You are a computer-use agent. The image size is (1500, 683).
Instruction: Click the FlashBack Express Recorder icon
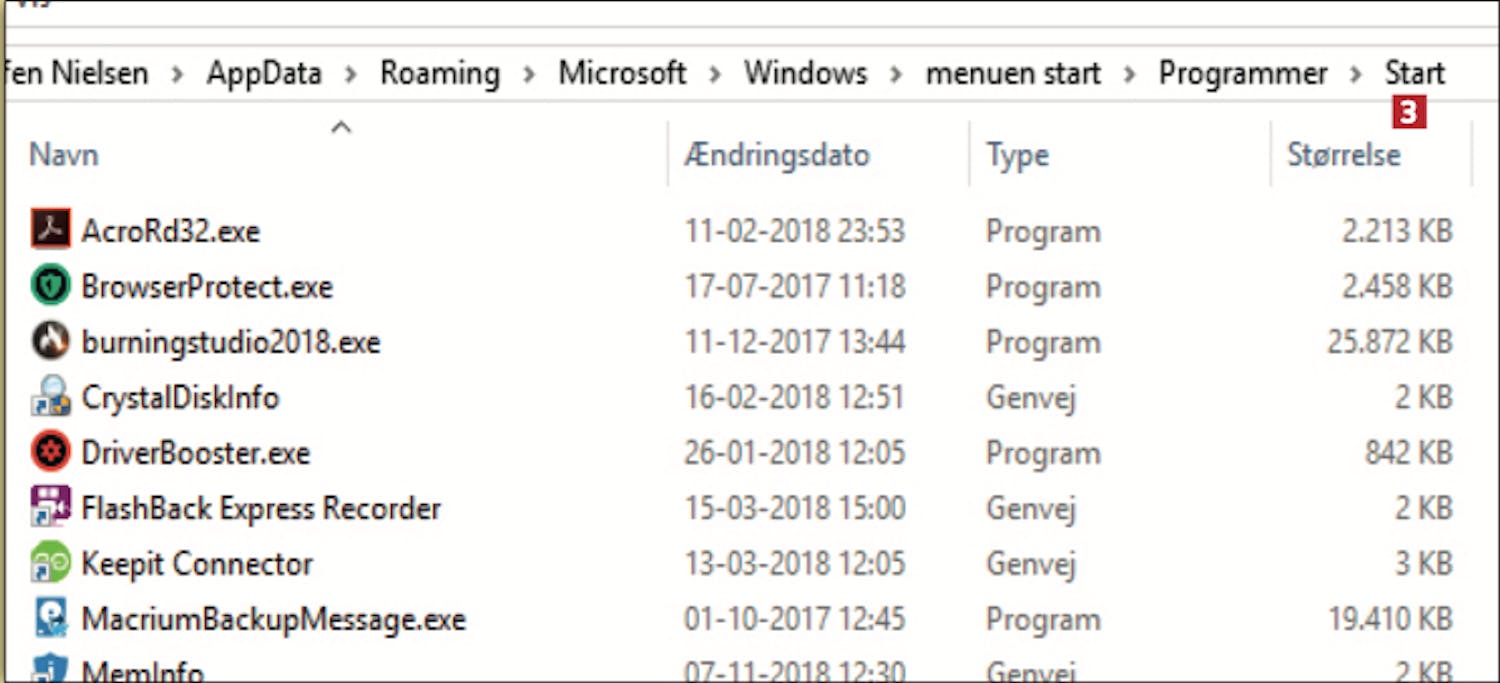50,507
